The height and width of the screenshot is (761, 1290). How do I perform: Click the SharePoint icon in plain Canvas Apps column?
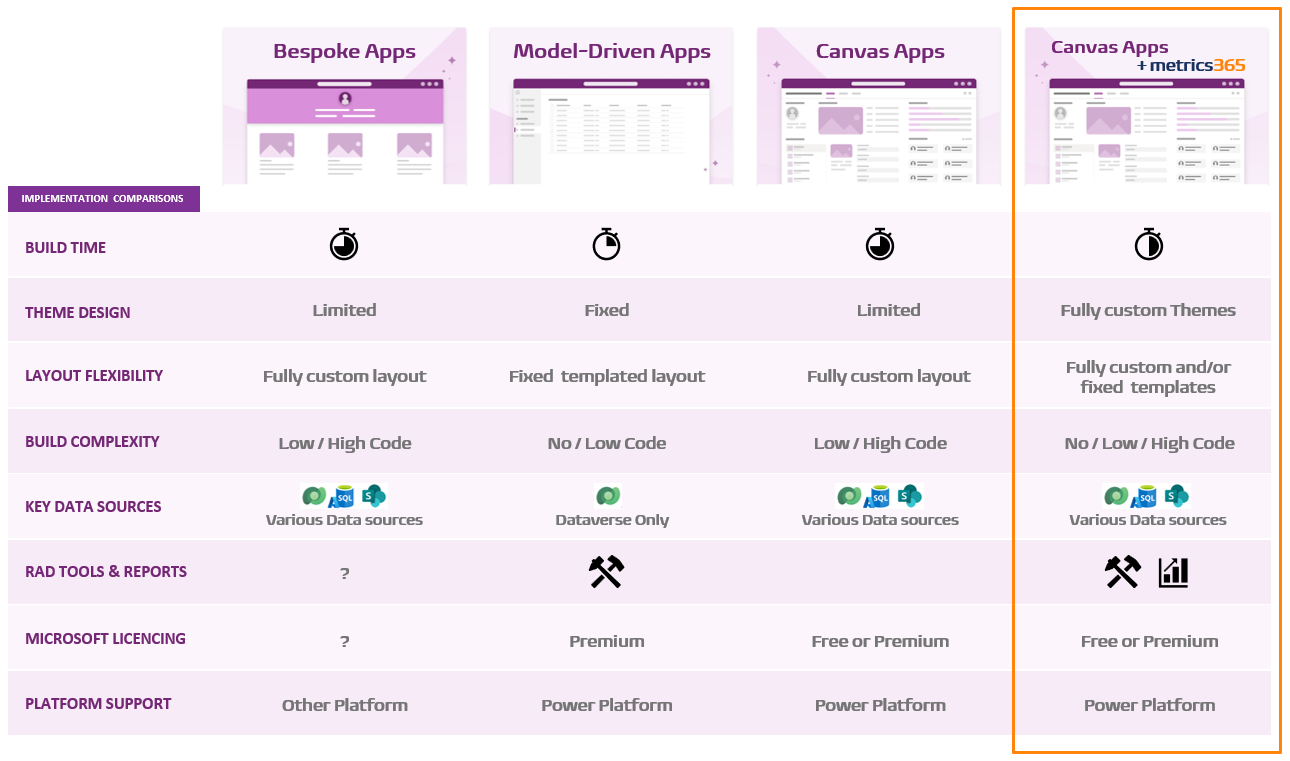(x=910, y=496)
